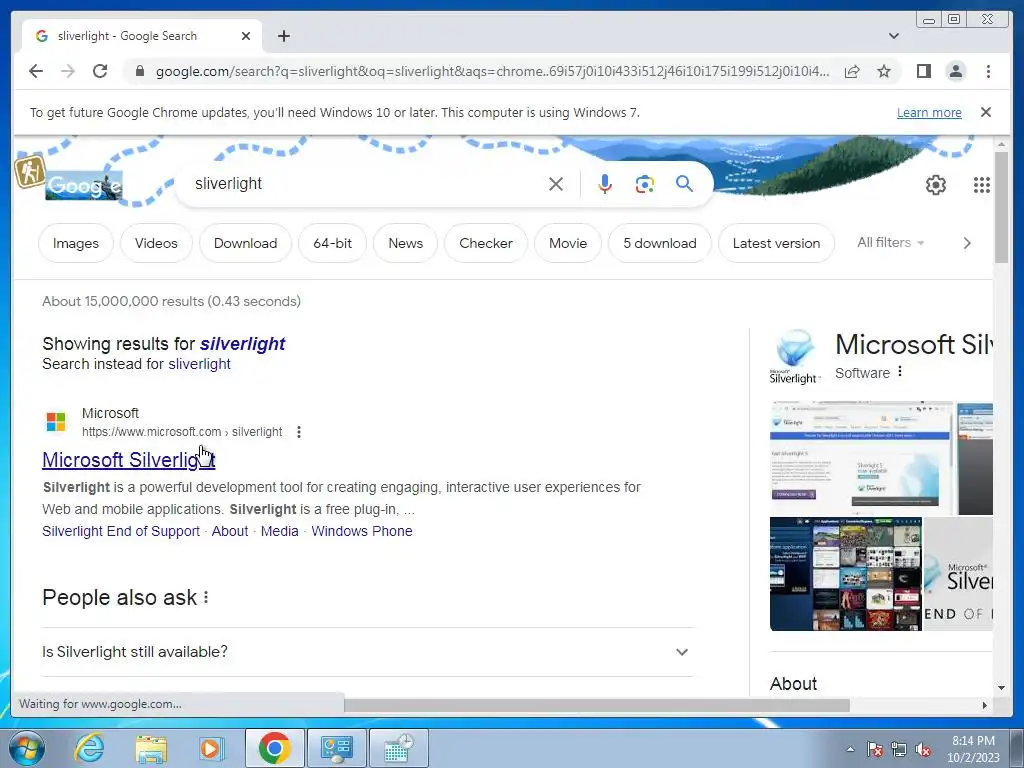Select the Movie filter chip
Image resolution: width=1024 pixels, height=768 pixels.
pos(568,243)
